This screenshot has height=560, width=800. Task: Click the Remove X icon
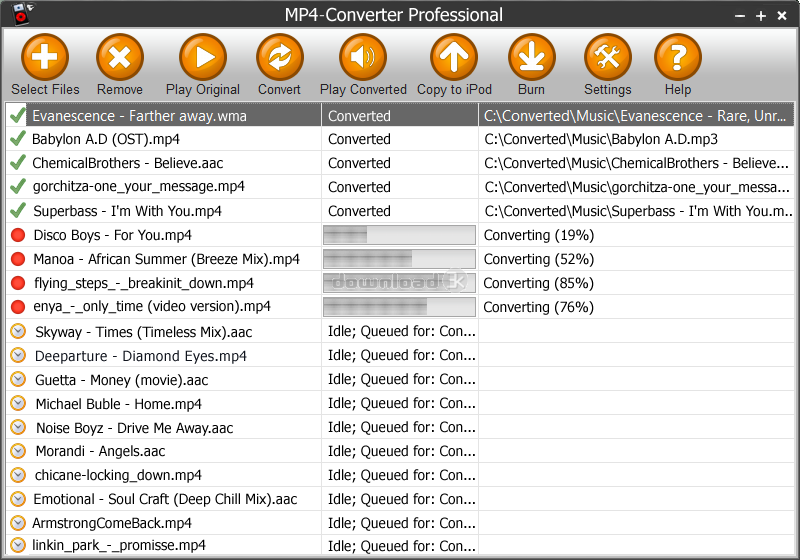(120, 57)
